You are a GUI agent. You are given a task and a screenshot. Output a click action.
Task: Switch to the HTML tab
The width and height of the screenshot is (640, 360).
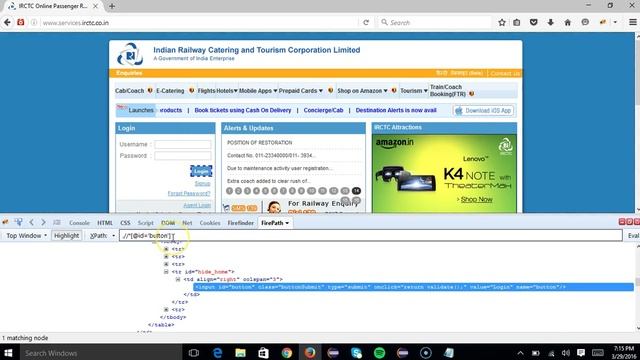click(x=105, y=223)
